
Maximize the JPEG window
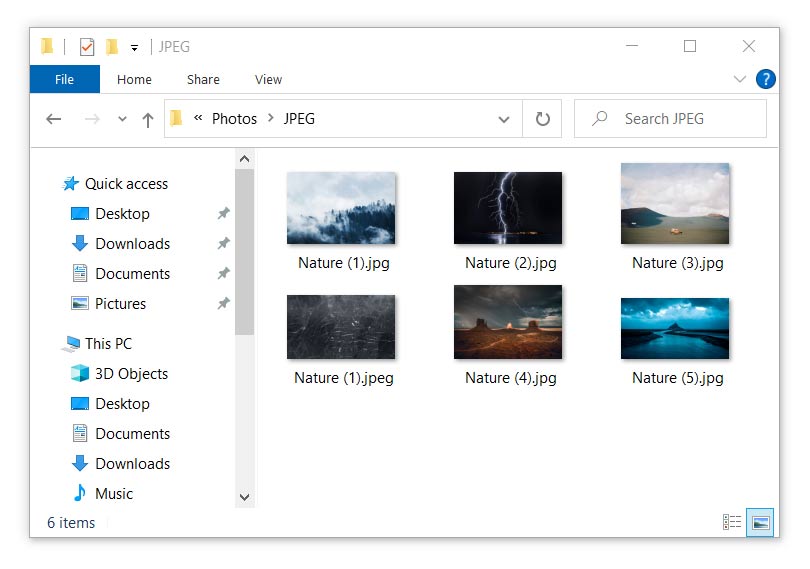click(x=690, y=47)
